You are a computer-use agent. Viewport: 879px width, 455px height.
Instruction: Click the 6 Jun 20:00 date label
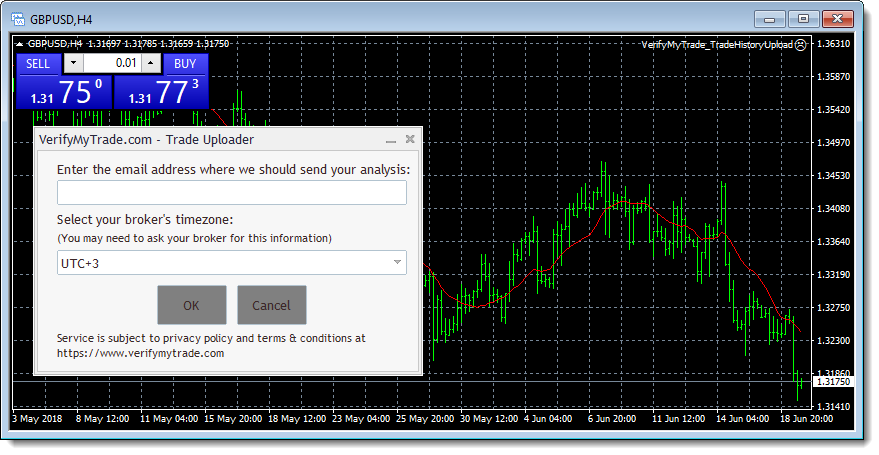click(x=612, y=419)
